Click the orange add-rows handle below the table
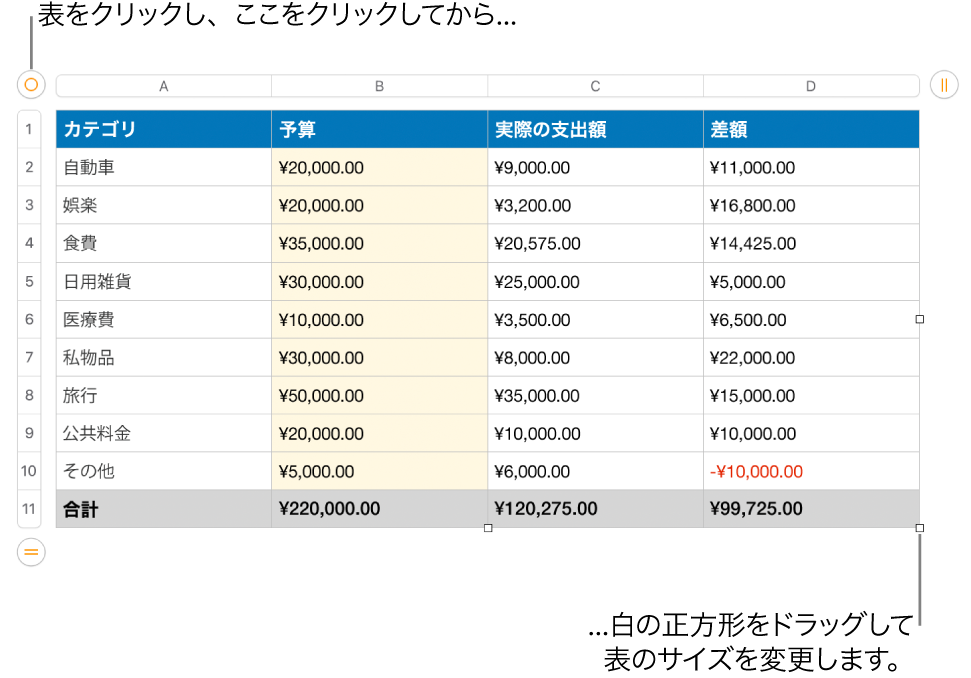971x678 pixels. coord(30,551)
